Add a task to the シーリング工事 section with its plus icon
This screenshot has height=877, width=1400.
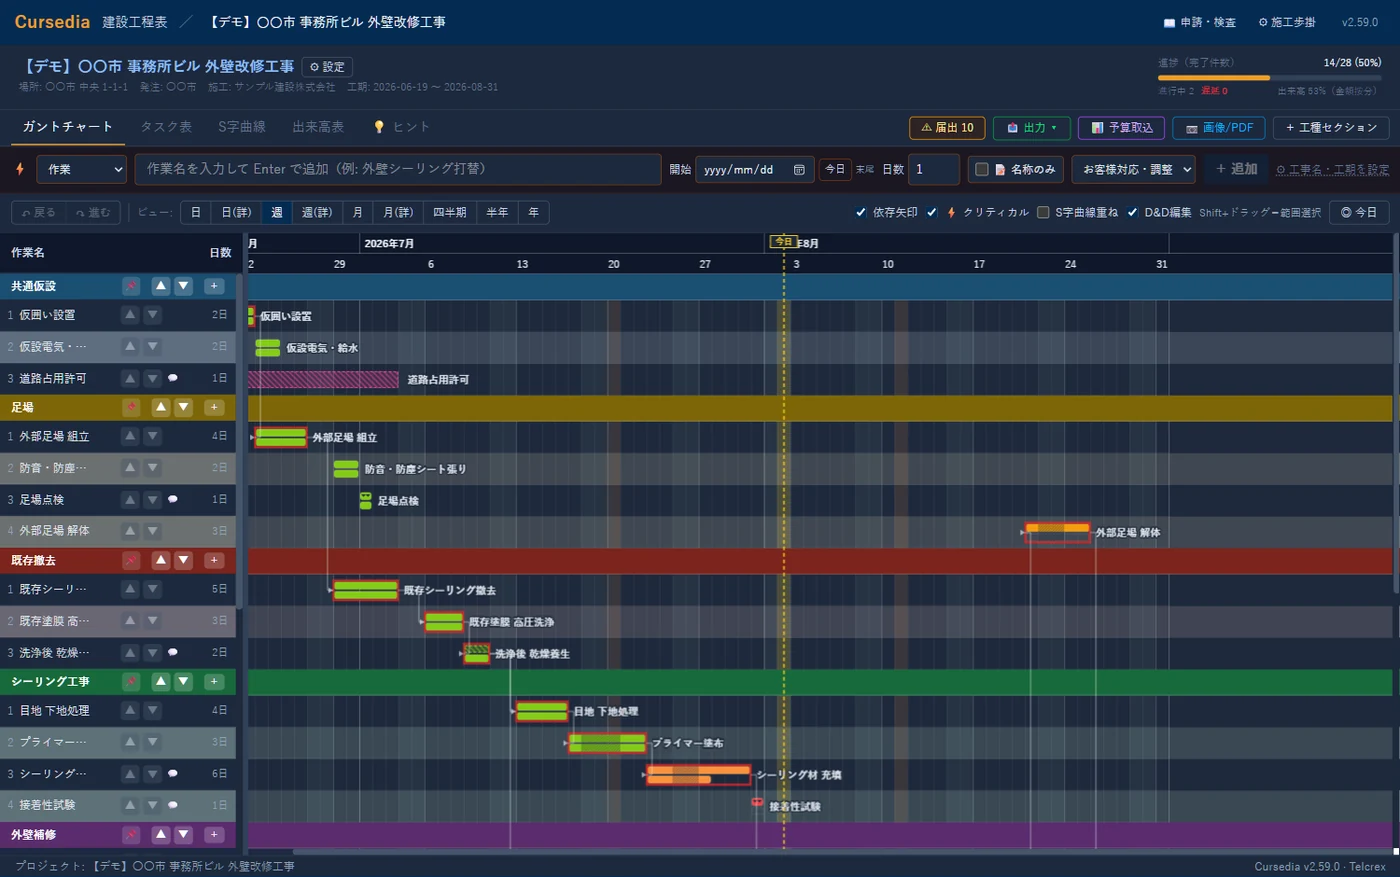click(x=214, y=681)
